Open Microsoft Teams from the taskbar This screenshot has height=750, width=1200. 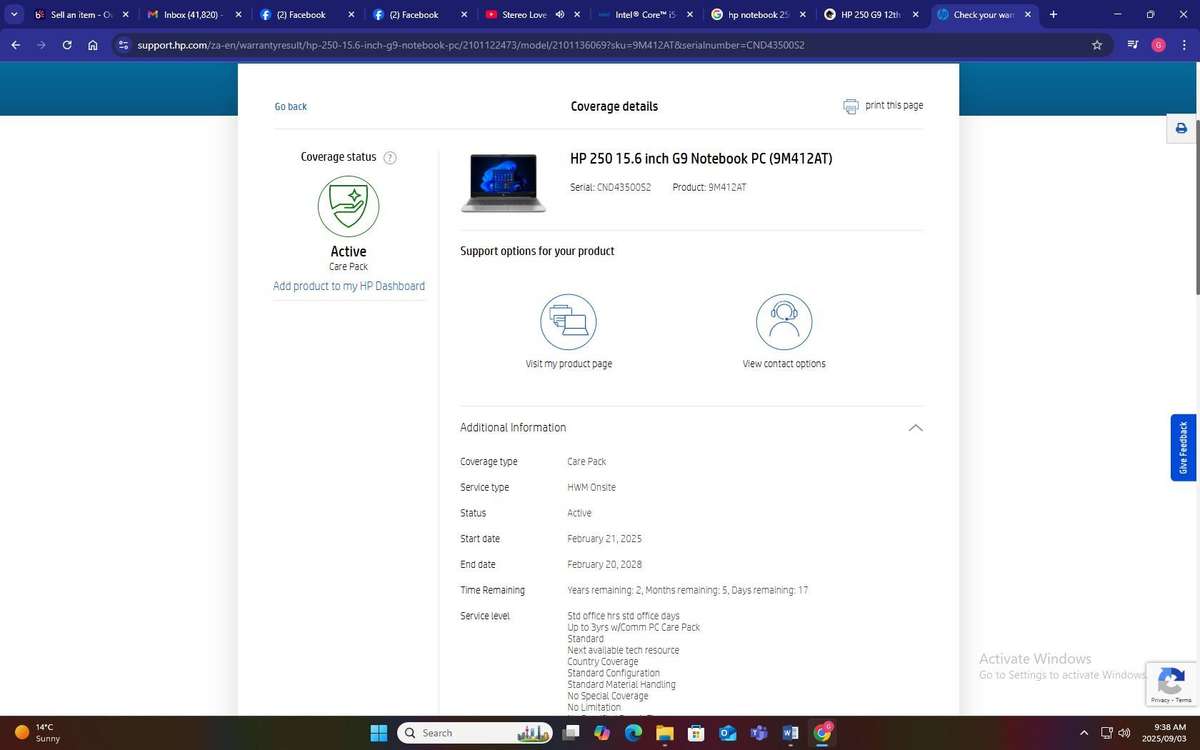click(759, 733)
